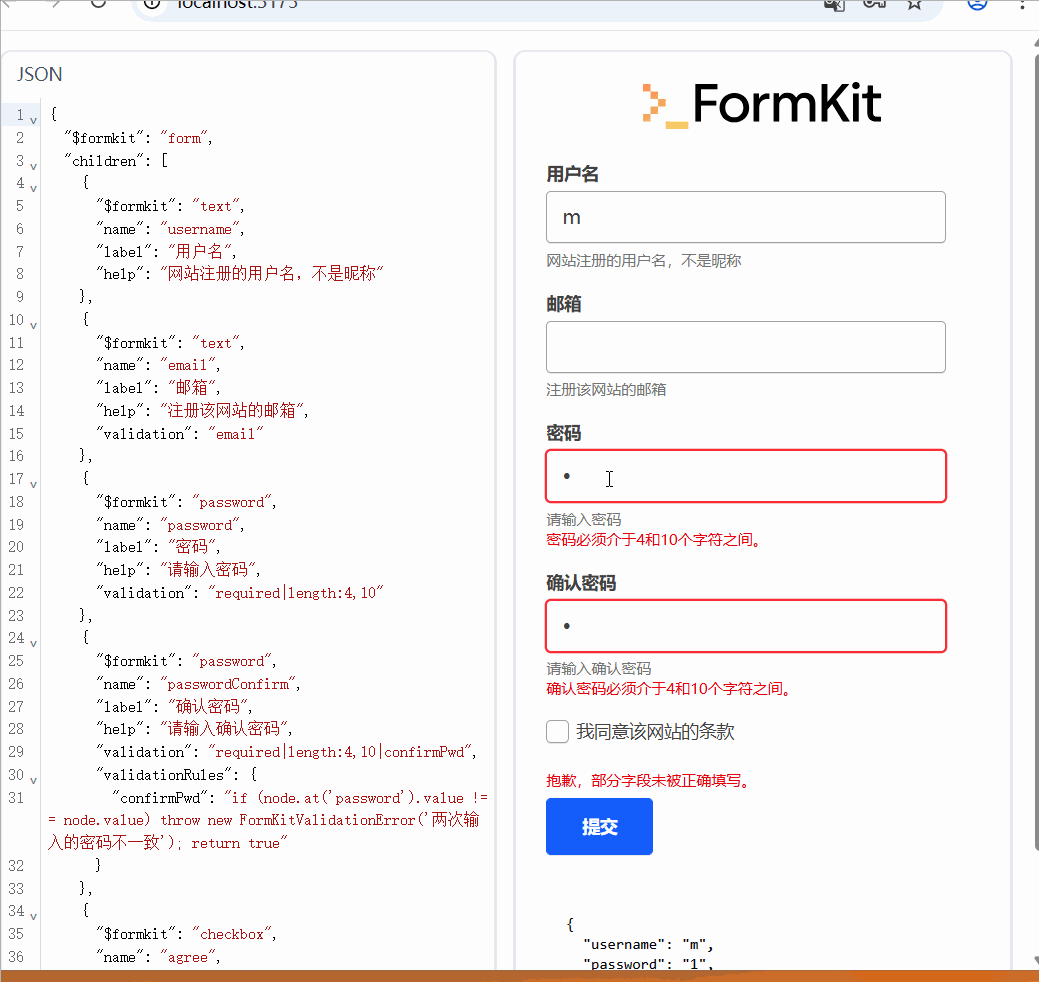1039x982 pixels.
Task: Click the FormKit logo
Action: pyautogui.click(x=762, y=104)
